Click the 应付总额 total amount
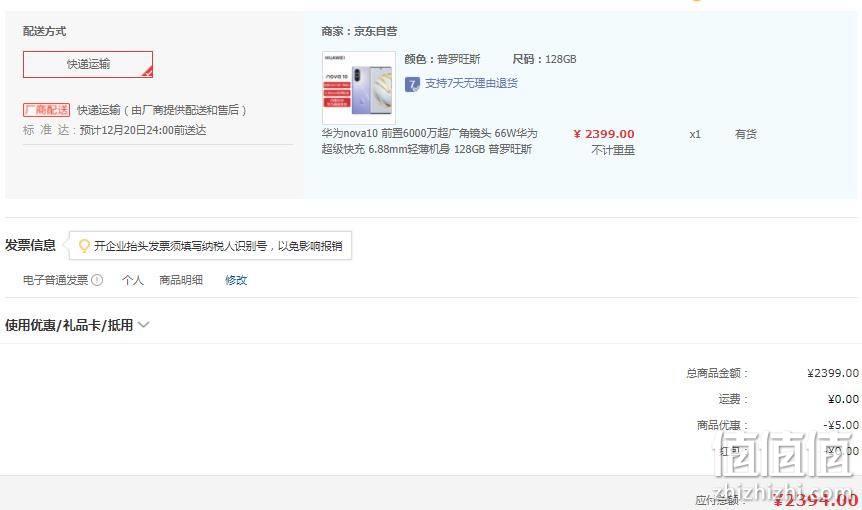 coord(816,500)
